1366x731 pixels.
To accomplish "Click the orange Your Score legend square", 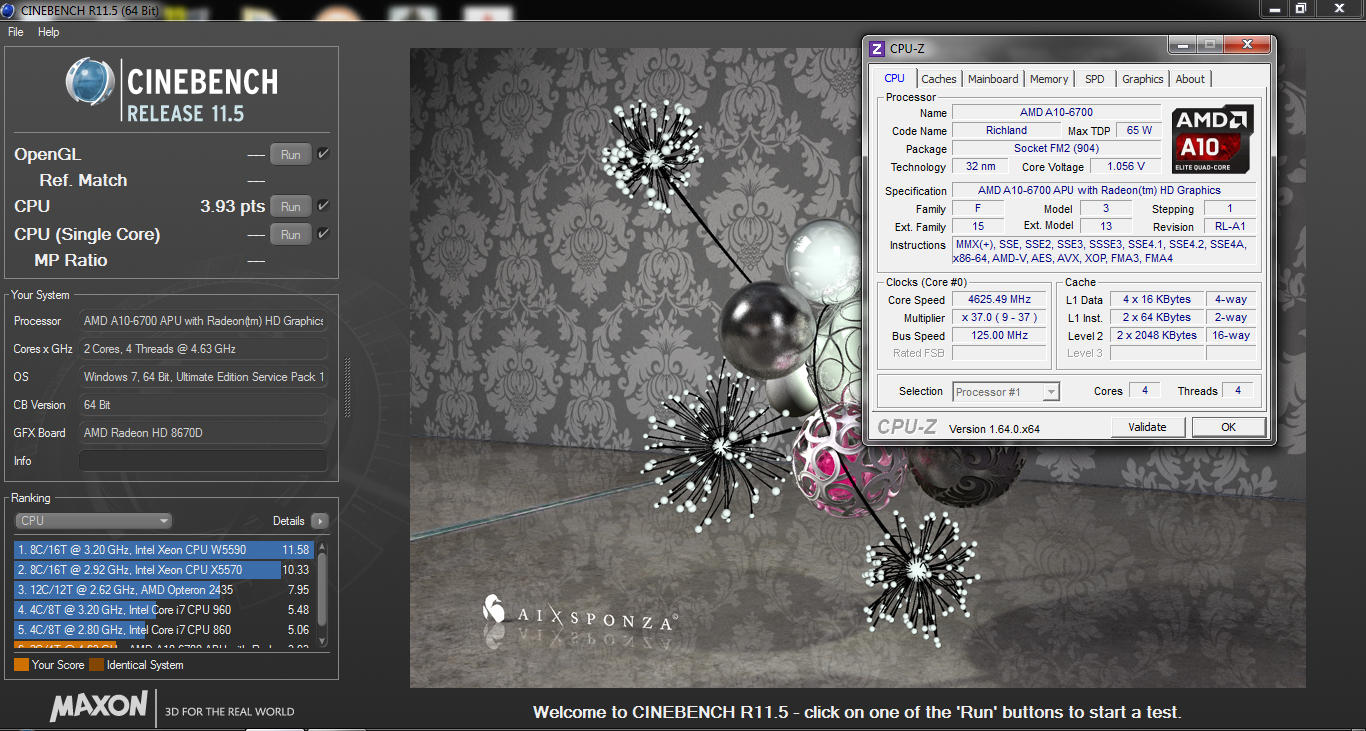I will [21, 665].
